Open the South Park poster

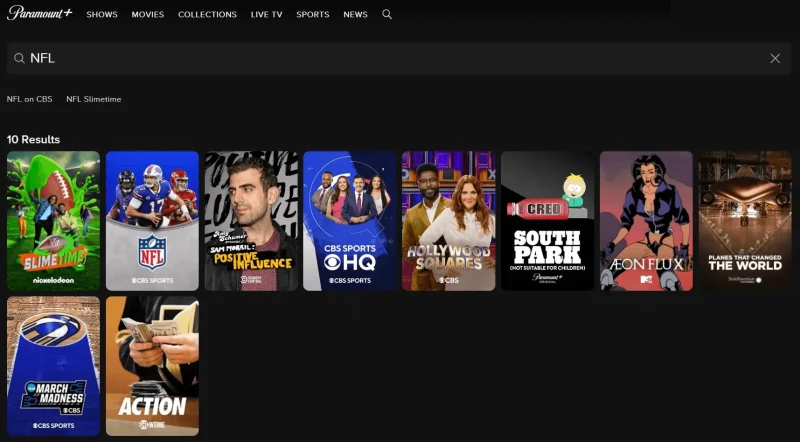547,221
